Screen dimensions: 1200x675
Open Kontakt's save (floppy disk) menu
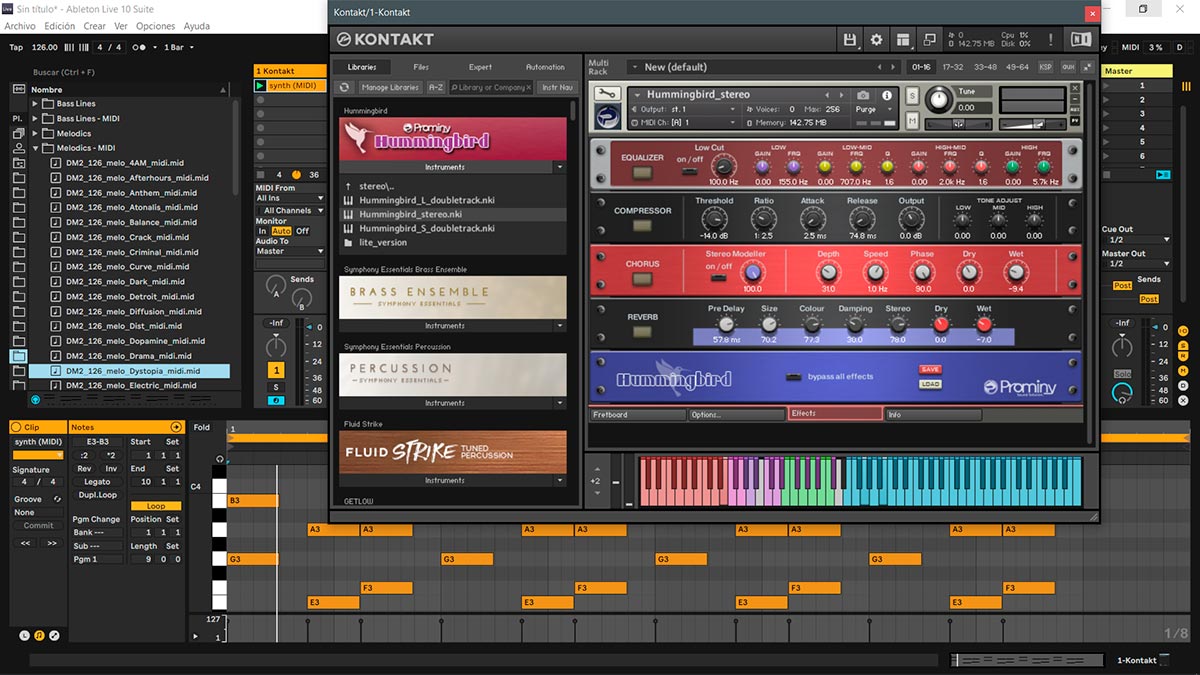(851, 39)
